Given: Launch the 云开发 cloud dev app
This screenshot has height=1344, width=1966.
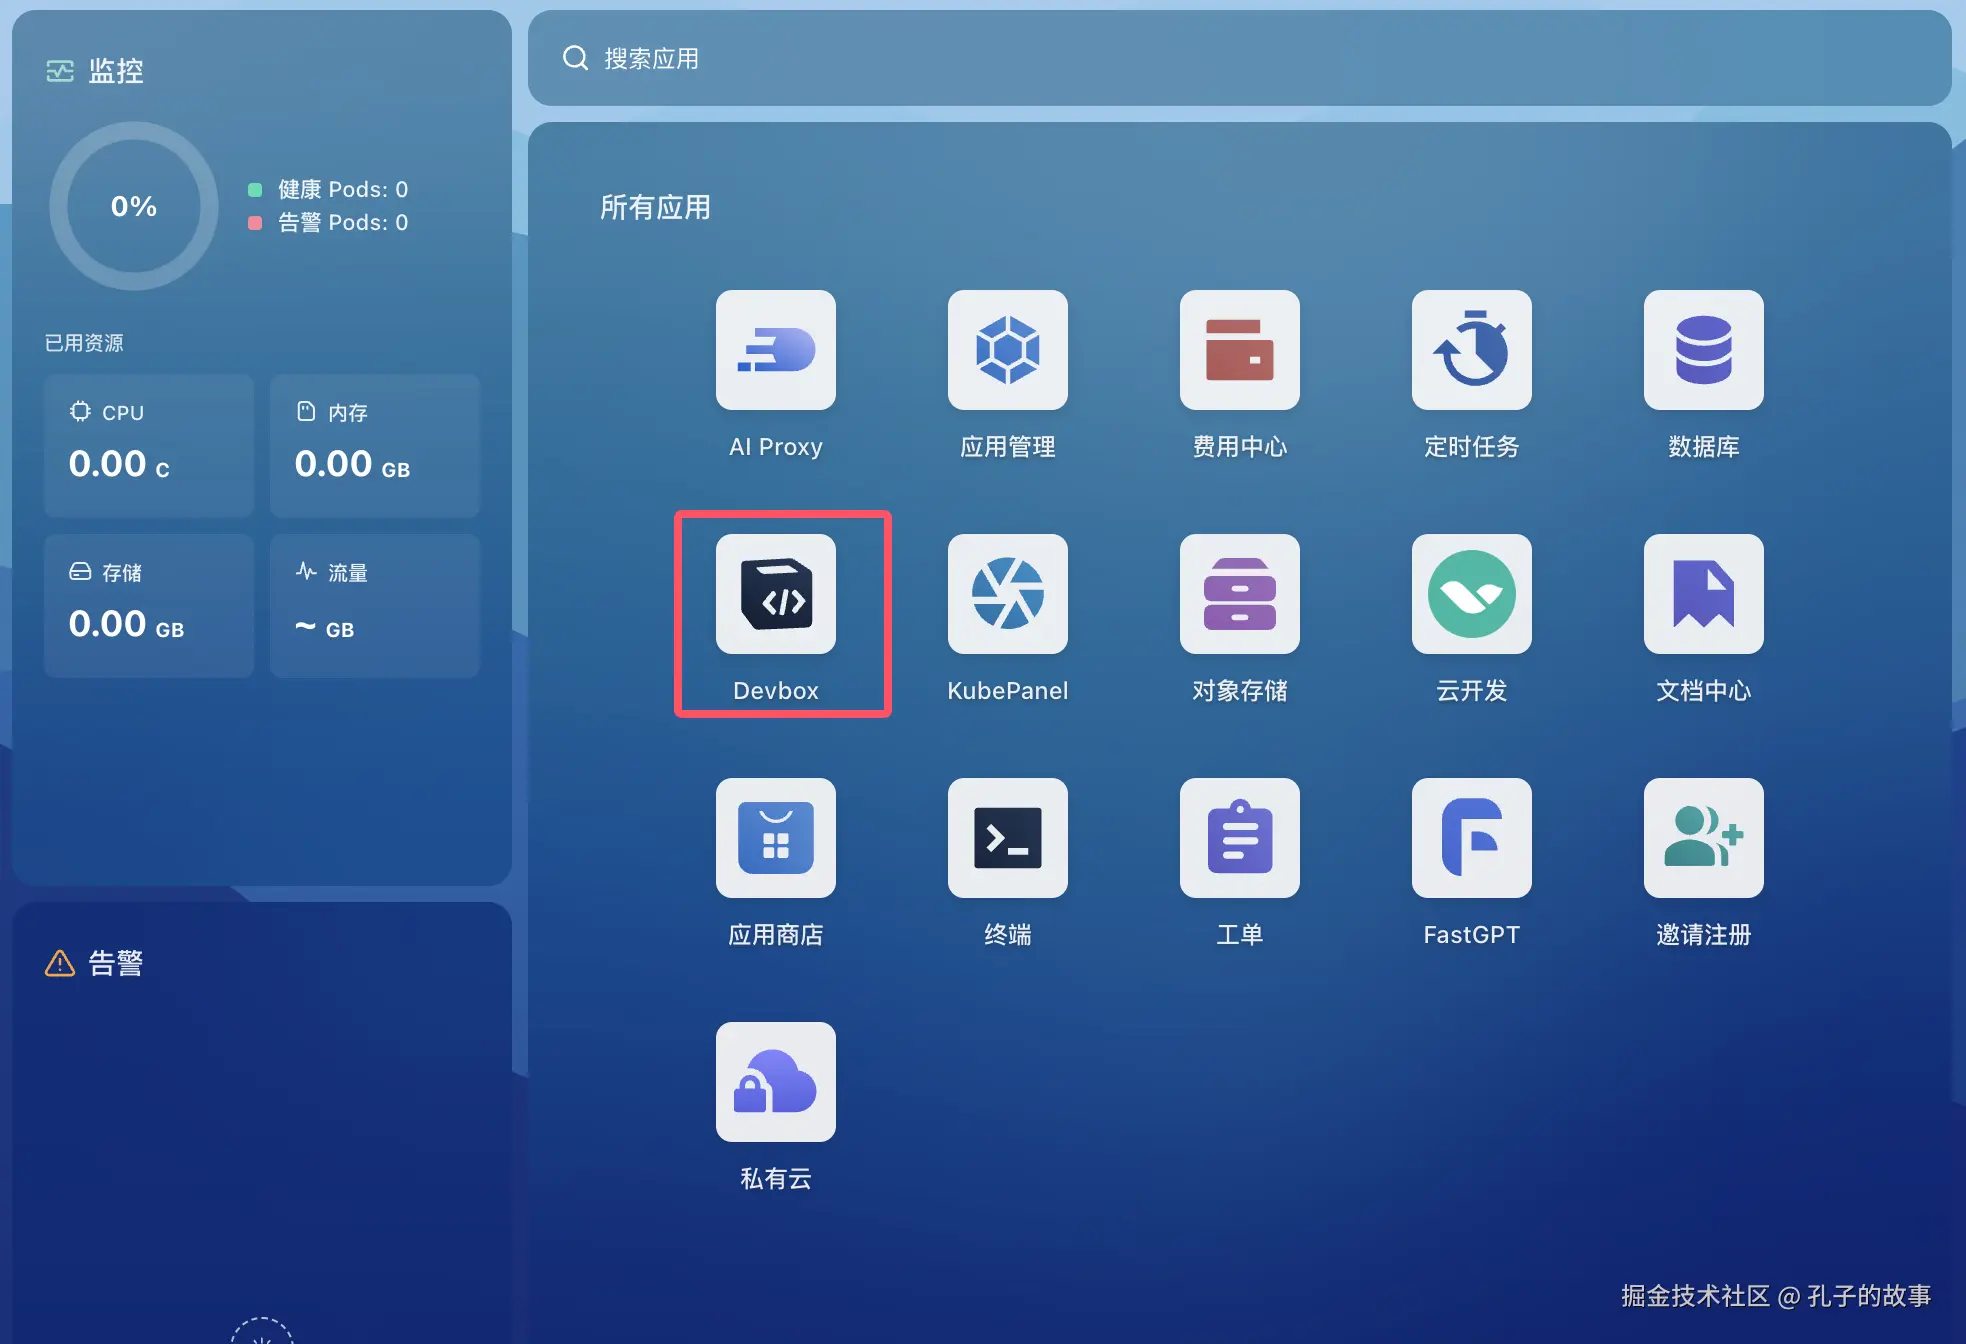Looking at the screenshot, I should coord(1471,594).
